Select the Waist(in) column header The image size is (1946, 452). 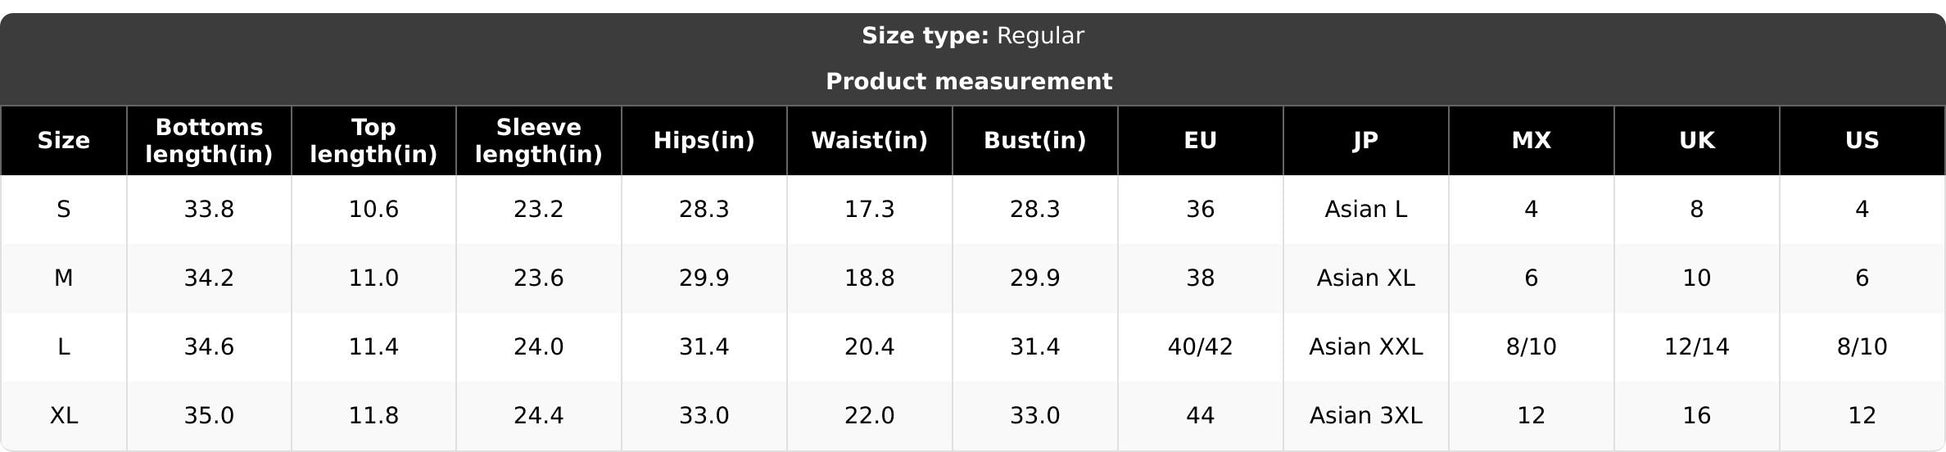870,140
